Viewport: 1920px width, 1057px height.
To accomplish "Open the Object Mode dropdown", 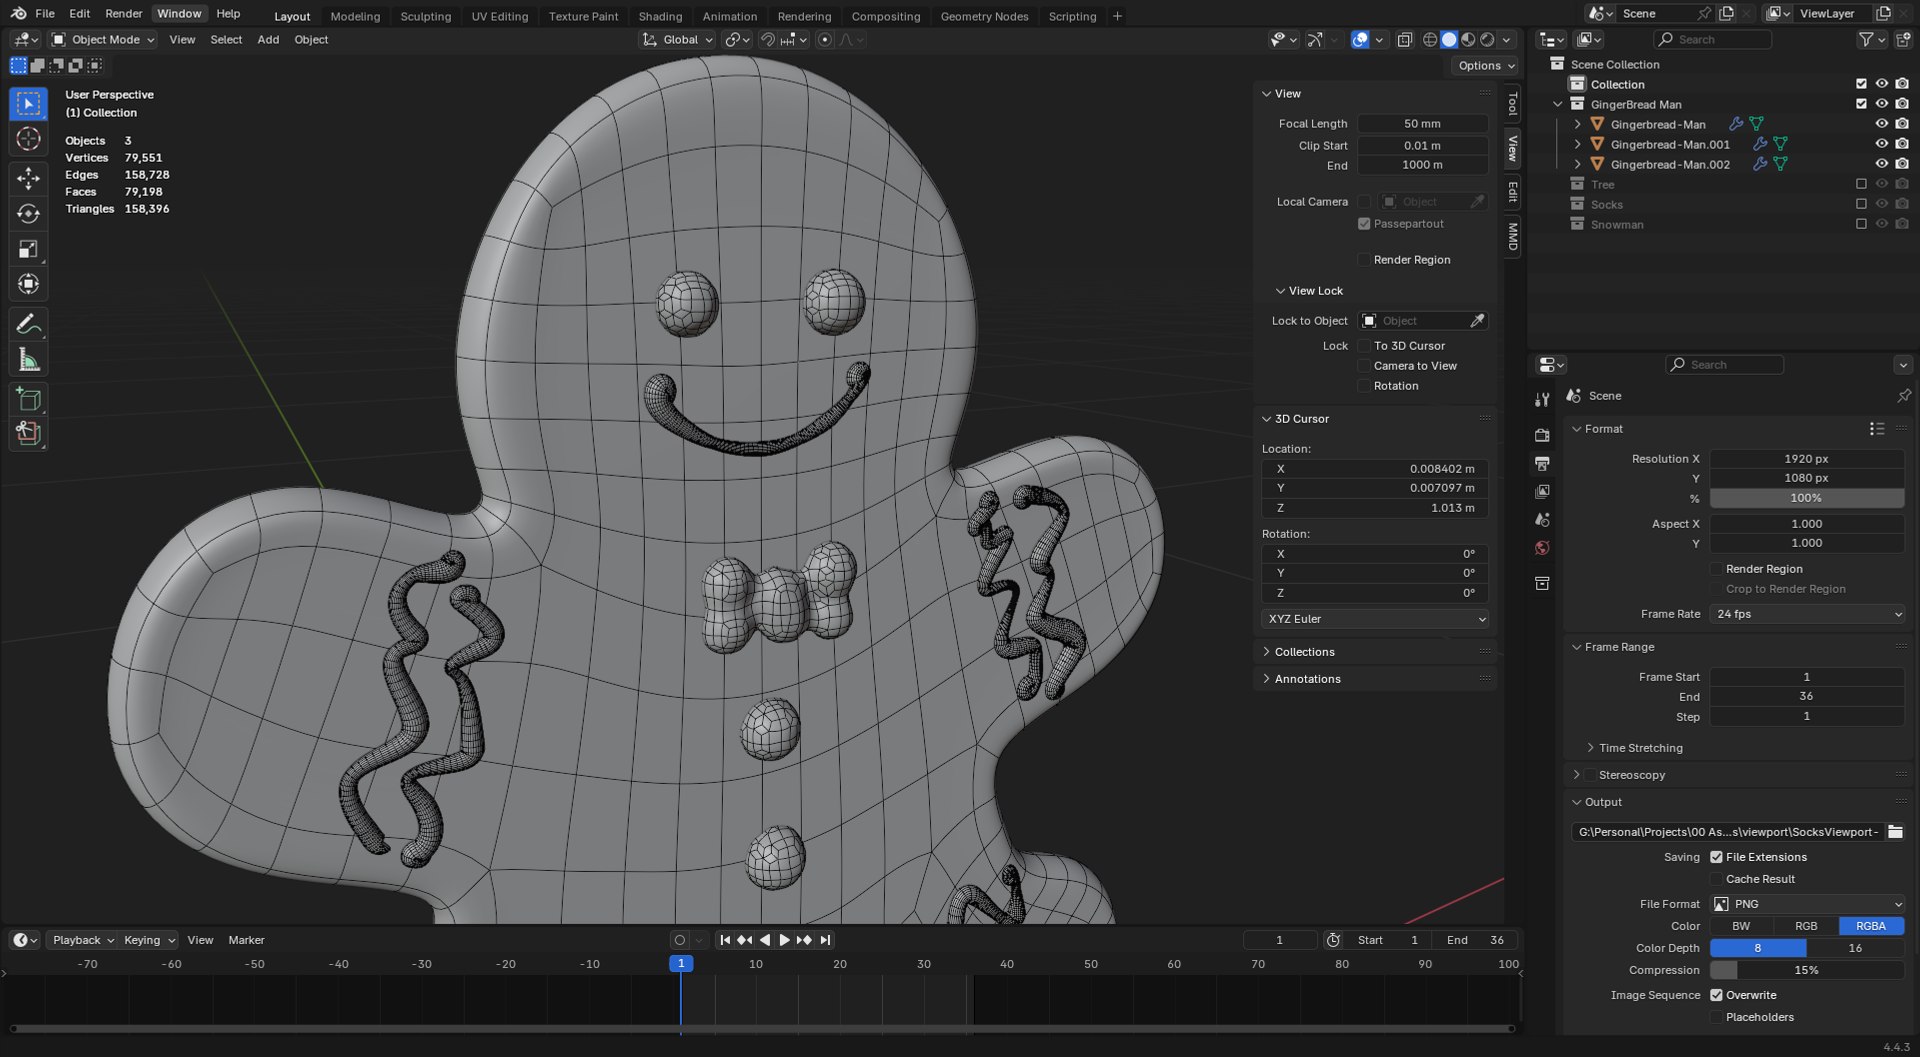I will click(x=104, y=40).
